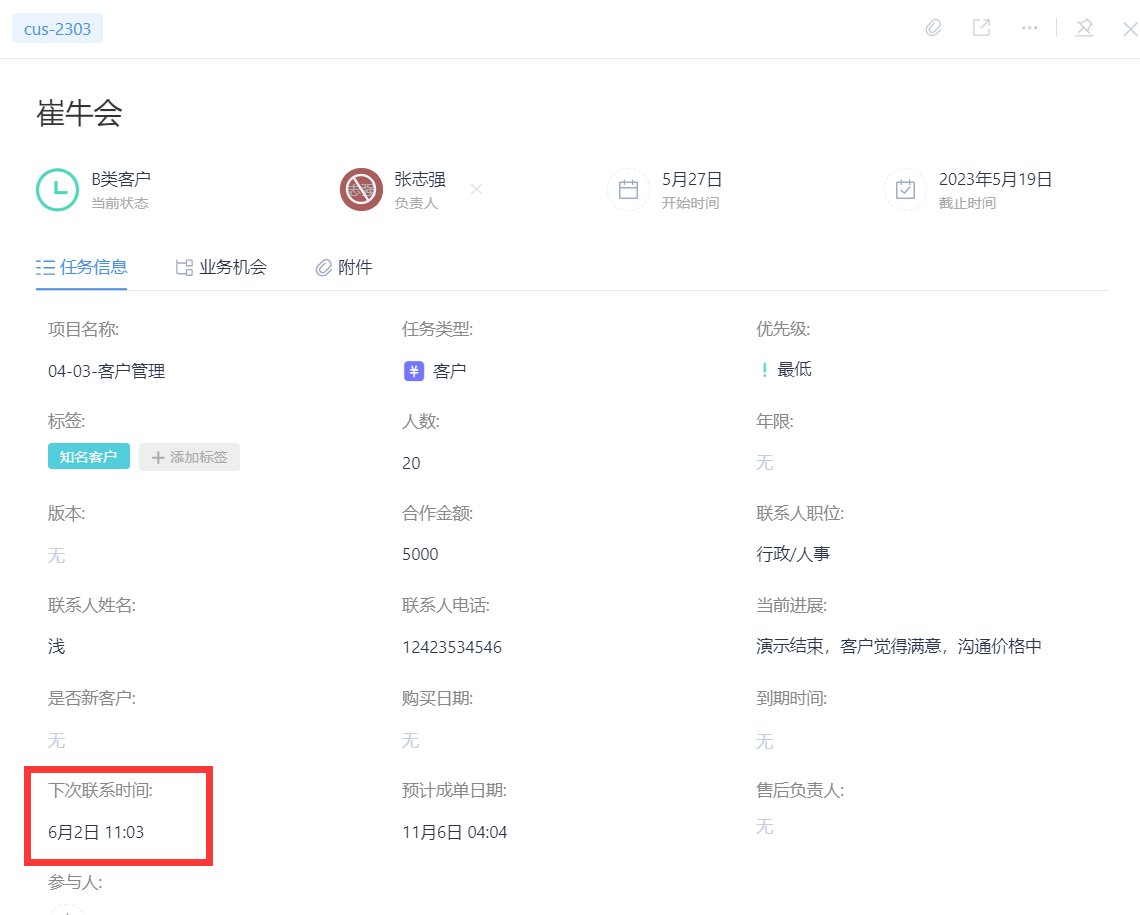Click 添加标签 button
Image resolution: width=1140 pixels, height=915 pixels.
point(189,457)
